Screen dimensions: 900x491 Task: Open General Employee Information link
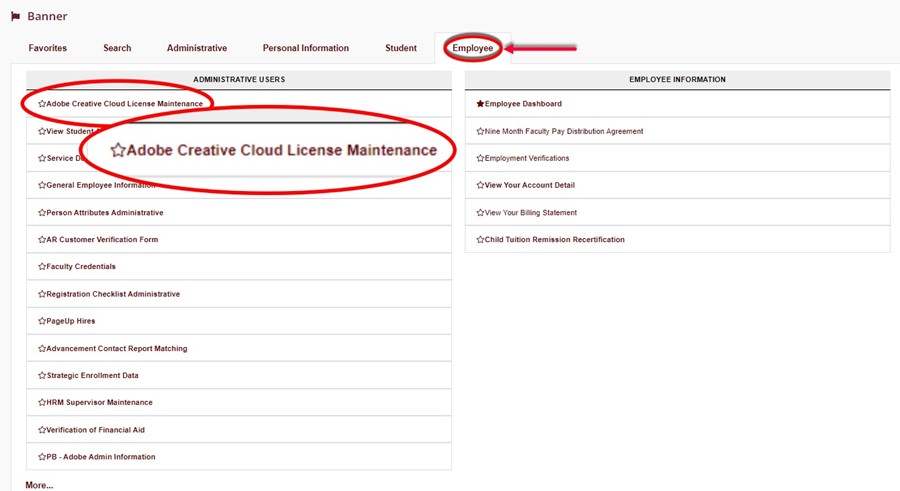pyautogui.click(x=101, y=185)
